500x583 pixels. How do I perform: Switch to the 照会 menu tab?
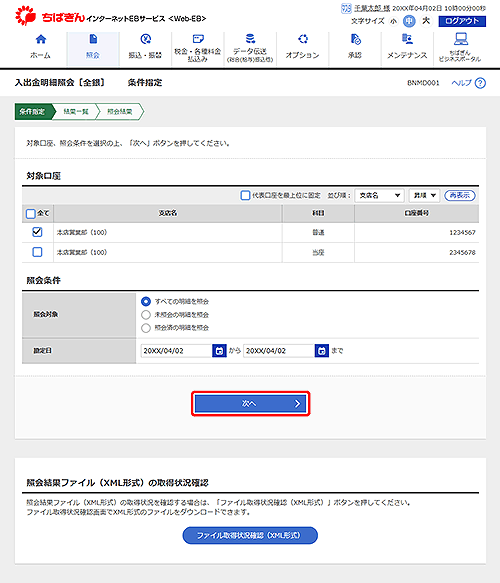tap(93, 49)
